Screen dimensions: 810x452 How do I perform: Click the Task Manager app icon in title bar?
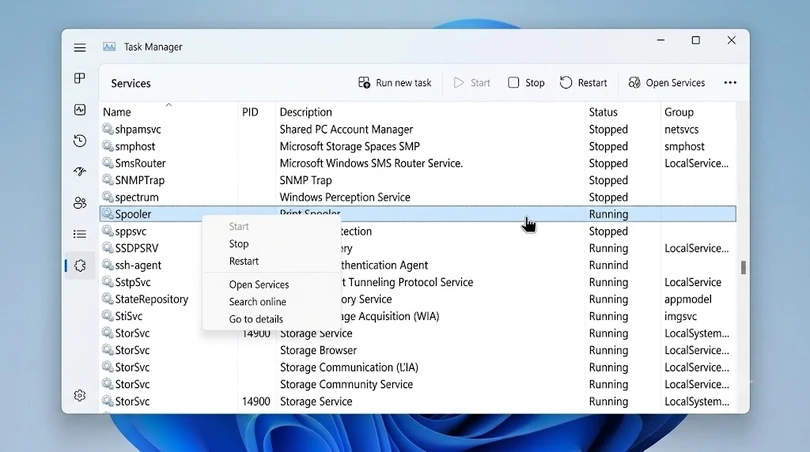click(x=109, y=47)
